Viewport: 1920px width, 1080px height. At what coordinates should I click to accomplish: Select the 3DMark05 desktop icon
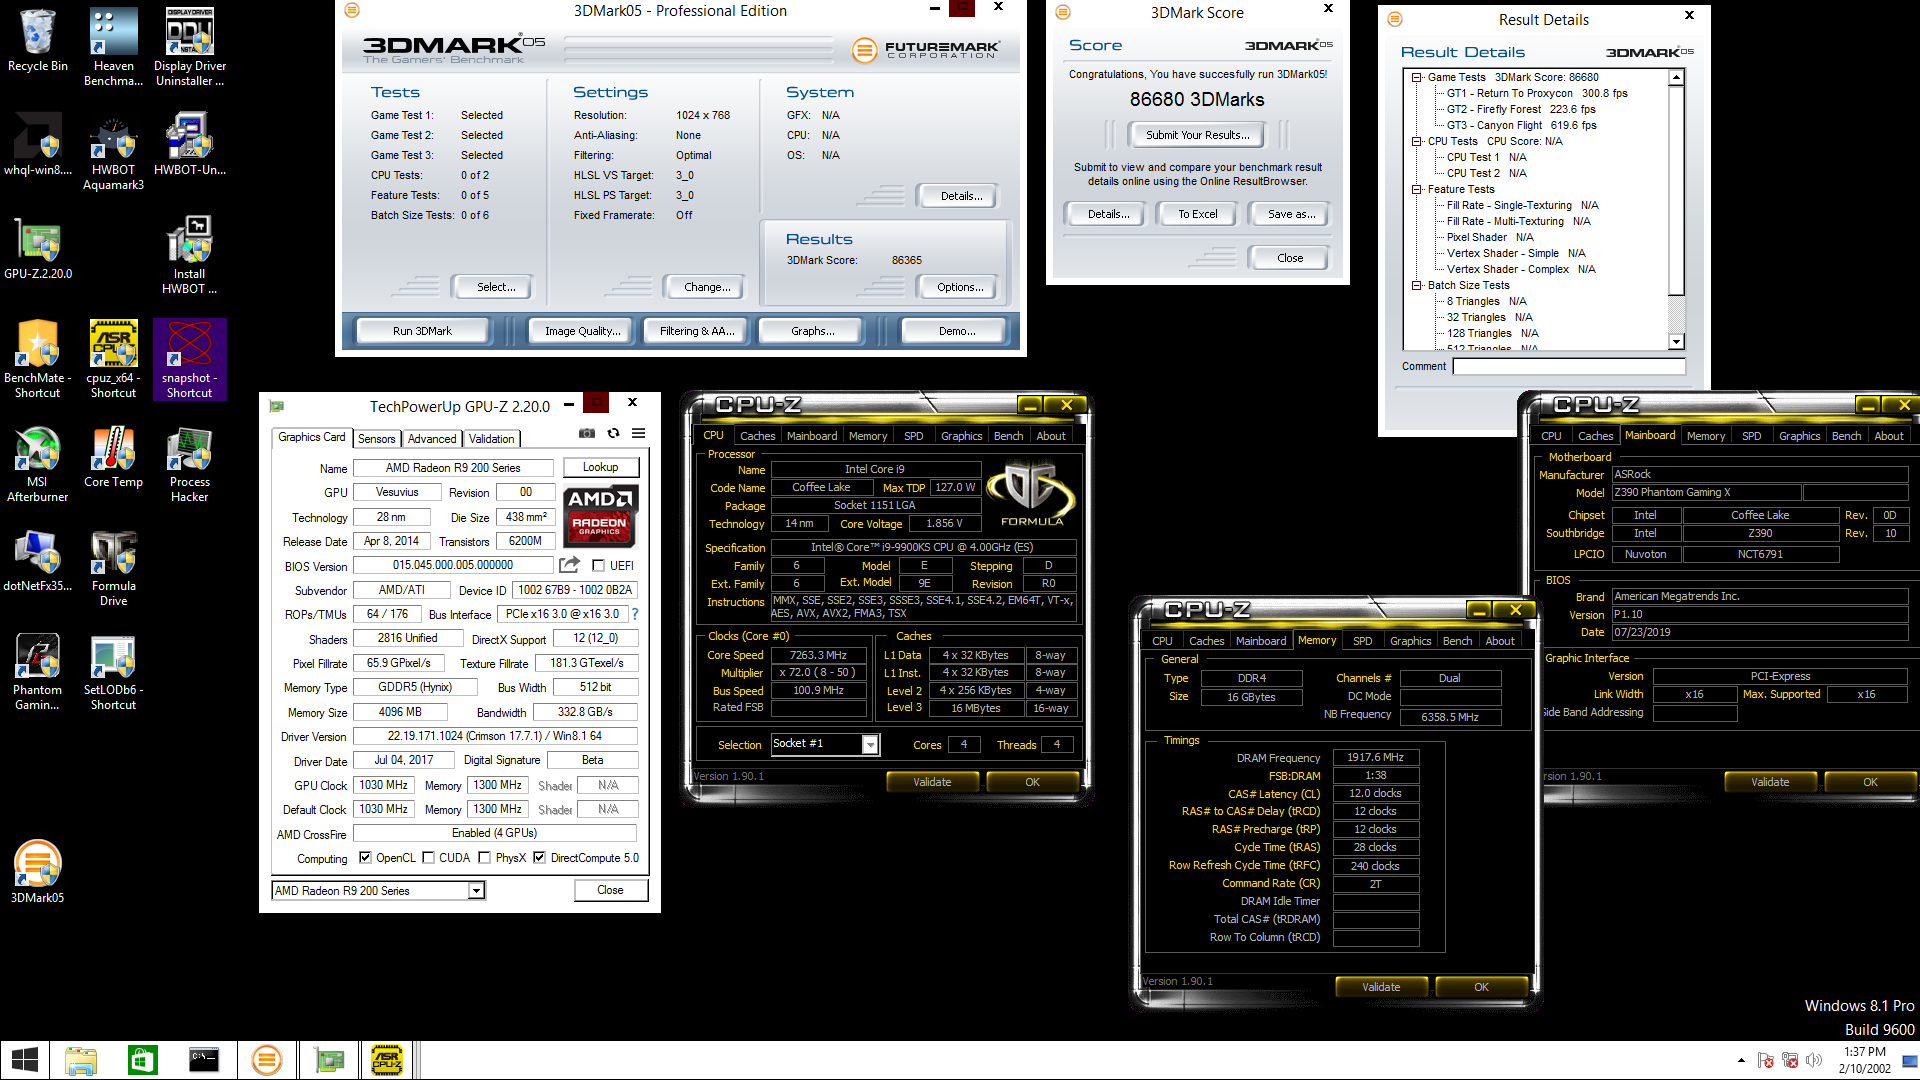[x=38, y=871]
